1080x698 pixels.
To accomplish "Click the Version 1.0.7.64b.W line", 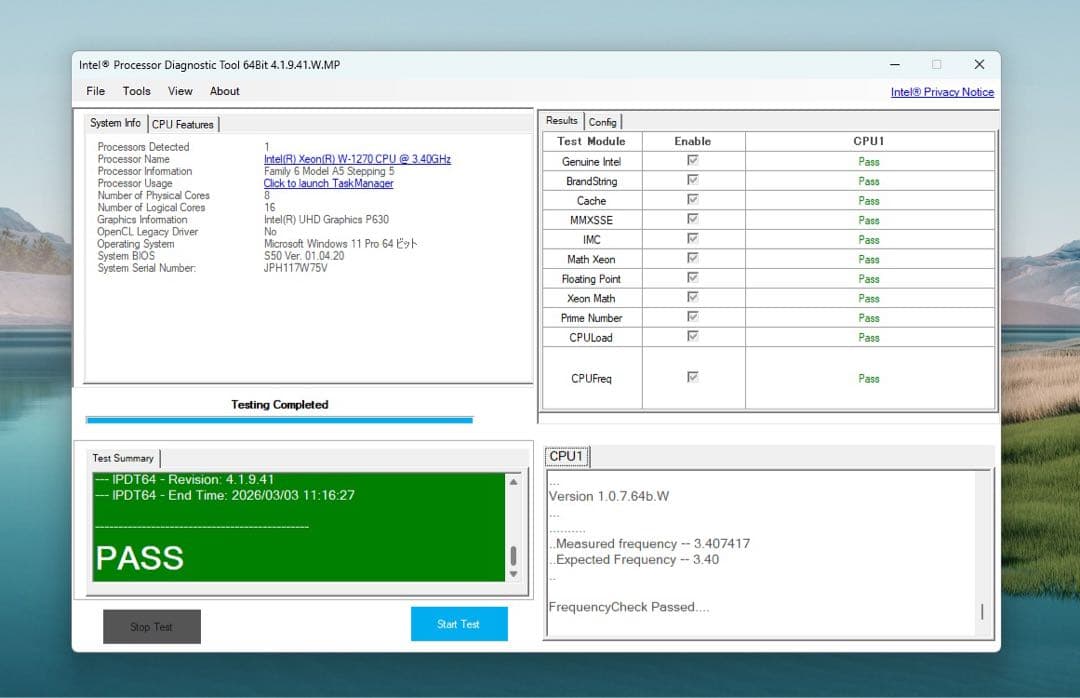I will tap(609, 496).
